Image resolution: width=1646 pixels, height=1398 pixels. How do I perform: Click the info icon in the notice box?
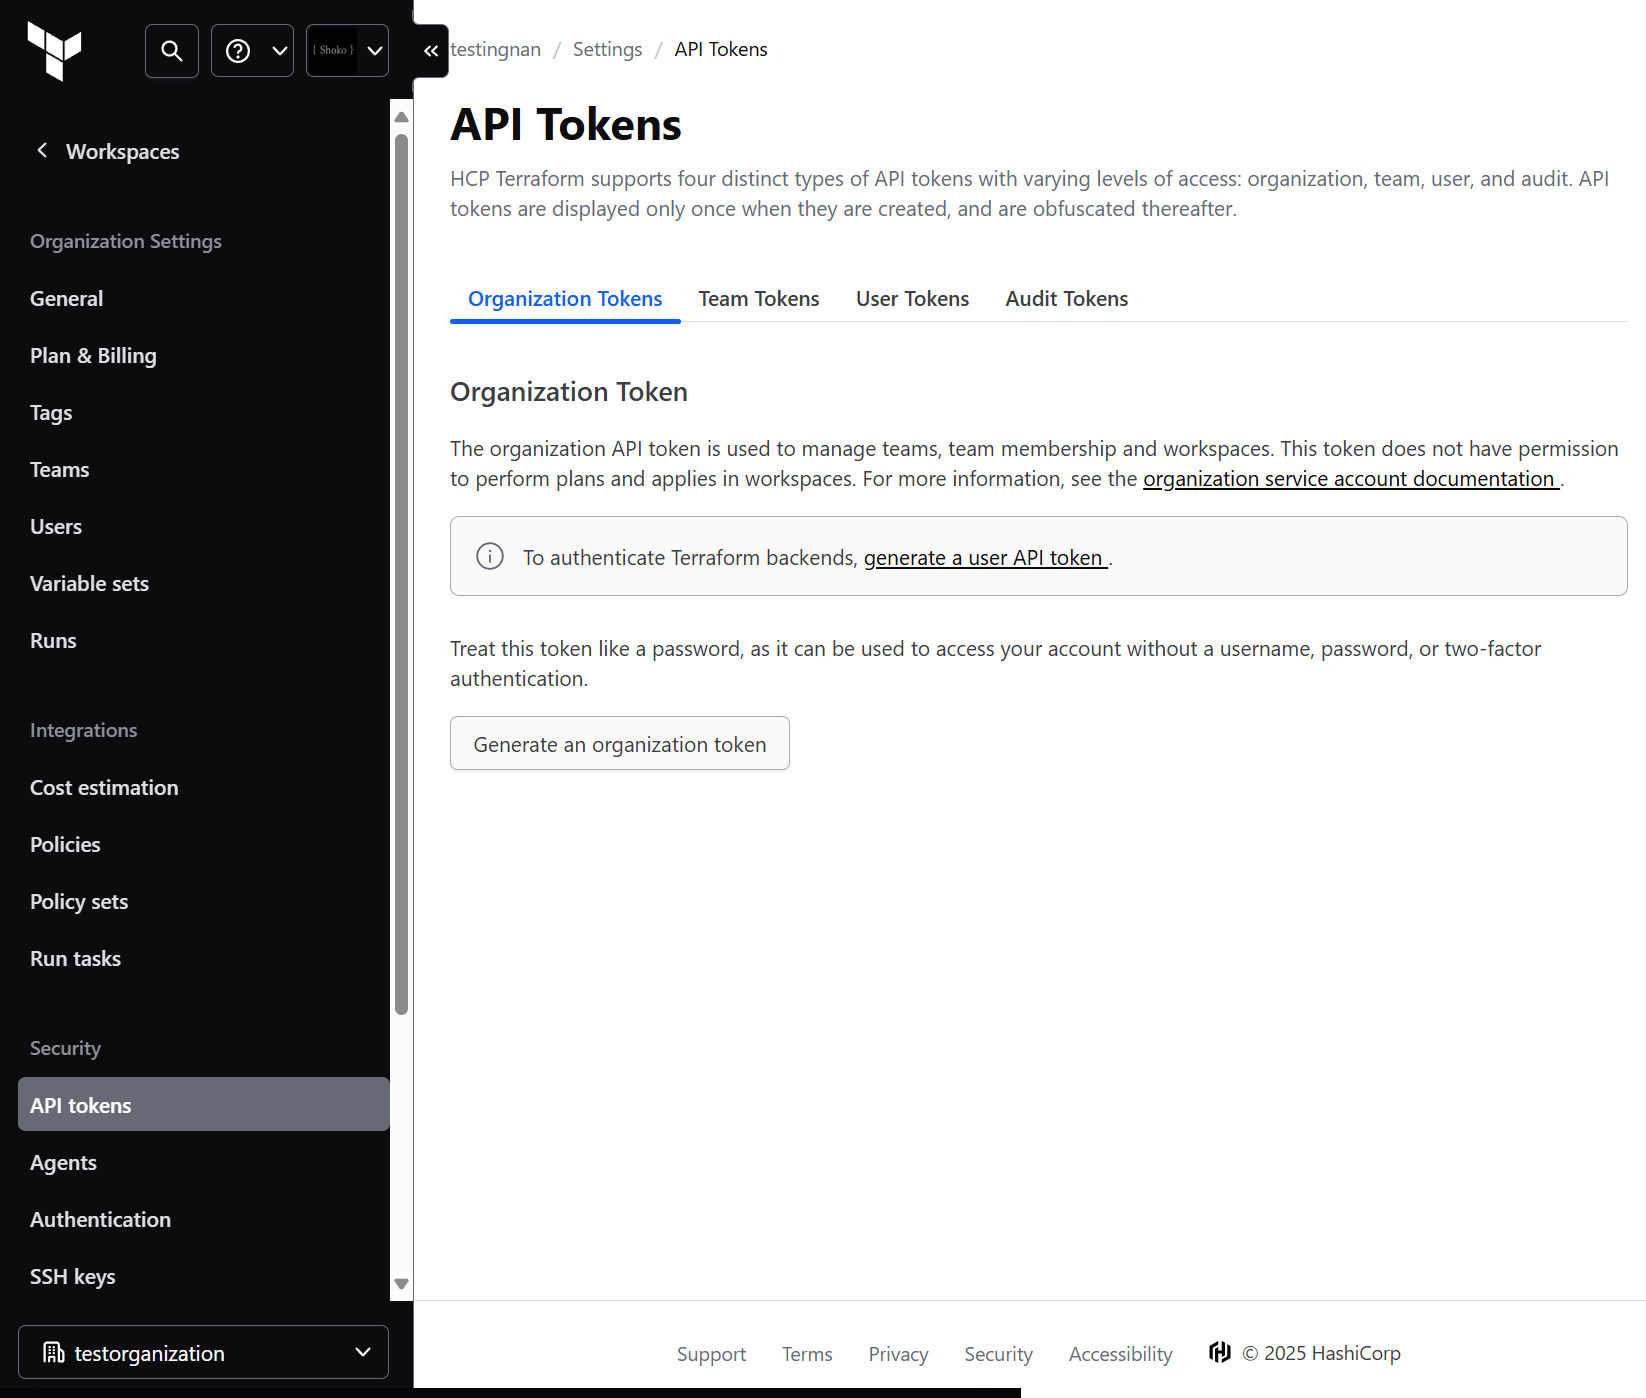pos(490,556)
